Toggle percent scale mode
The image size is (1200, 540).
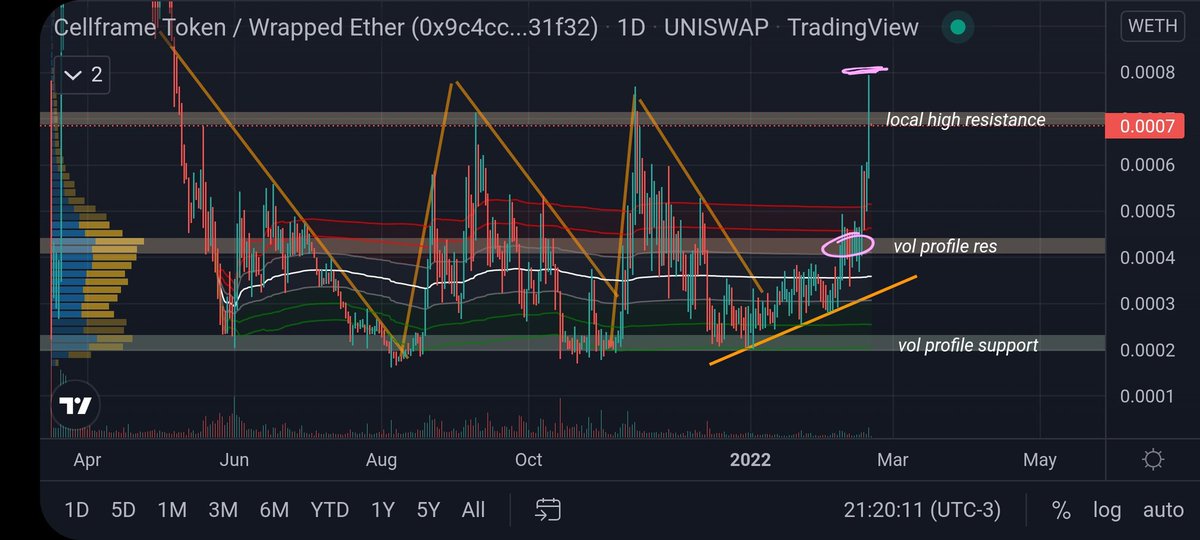(x=1061, y=510)
